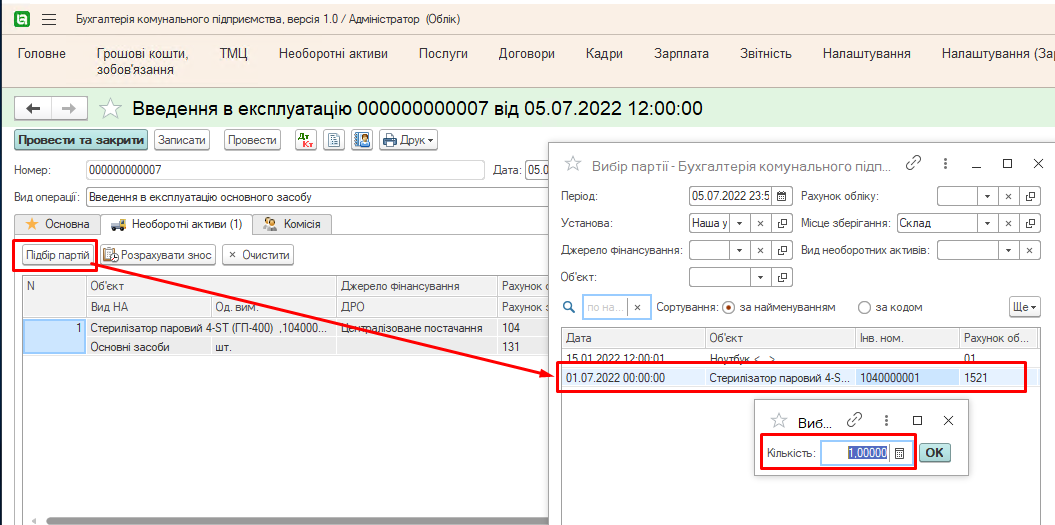Open the Джерело фінансування dropdown

[741, 250]
